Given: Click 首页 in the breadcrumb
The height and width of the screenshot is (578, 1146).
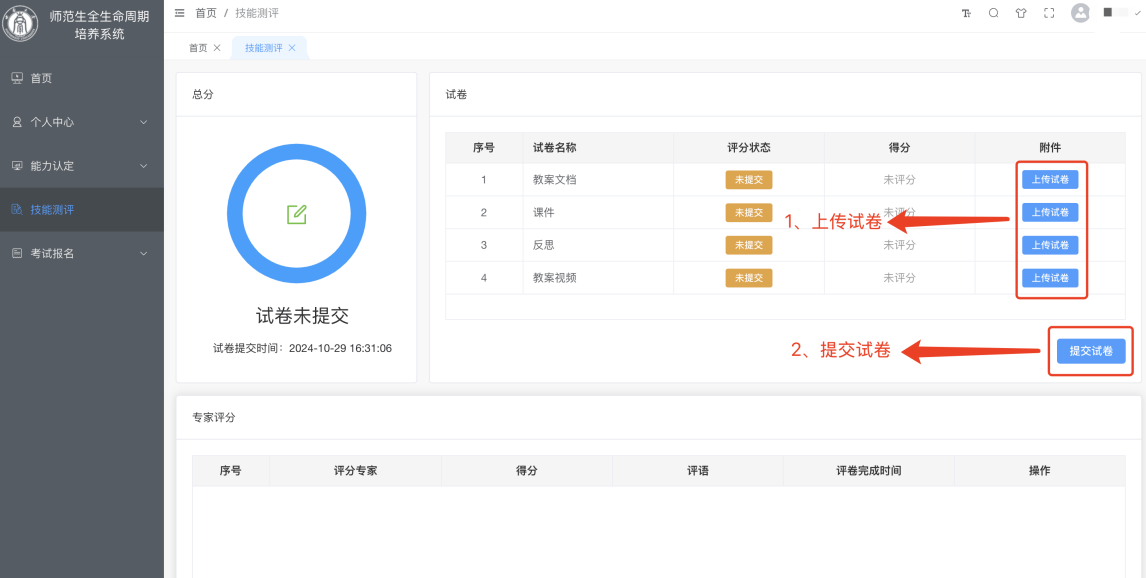Looking at the screenshot, I should (205, 13).
